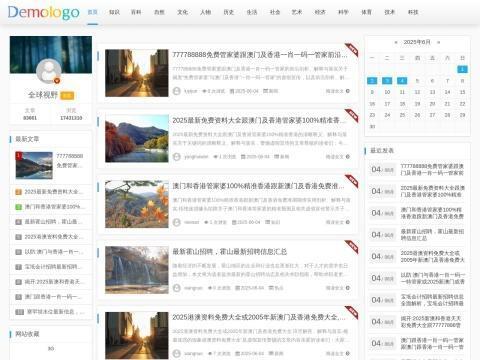This screenshot has height=360, width=480.
Task: Select day 15 in the calendar
Action: [462, 92]
